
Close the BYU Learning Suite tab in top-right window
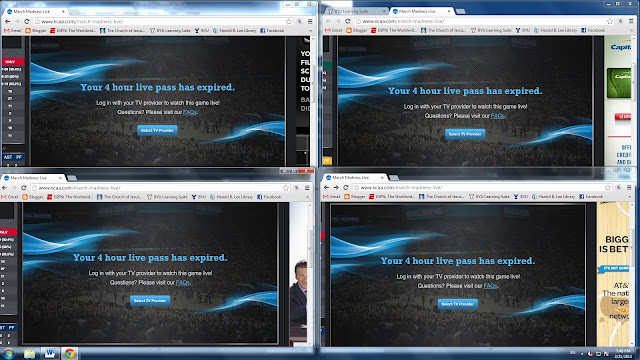point(384,11)
